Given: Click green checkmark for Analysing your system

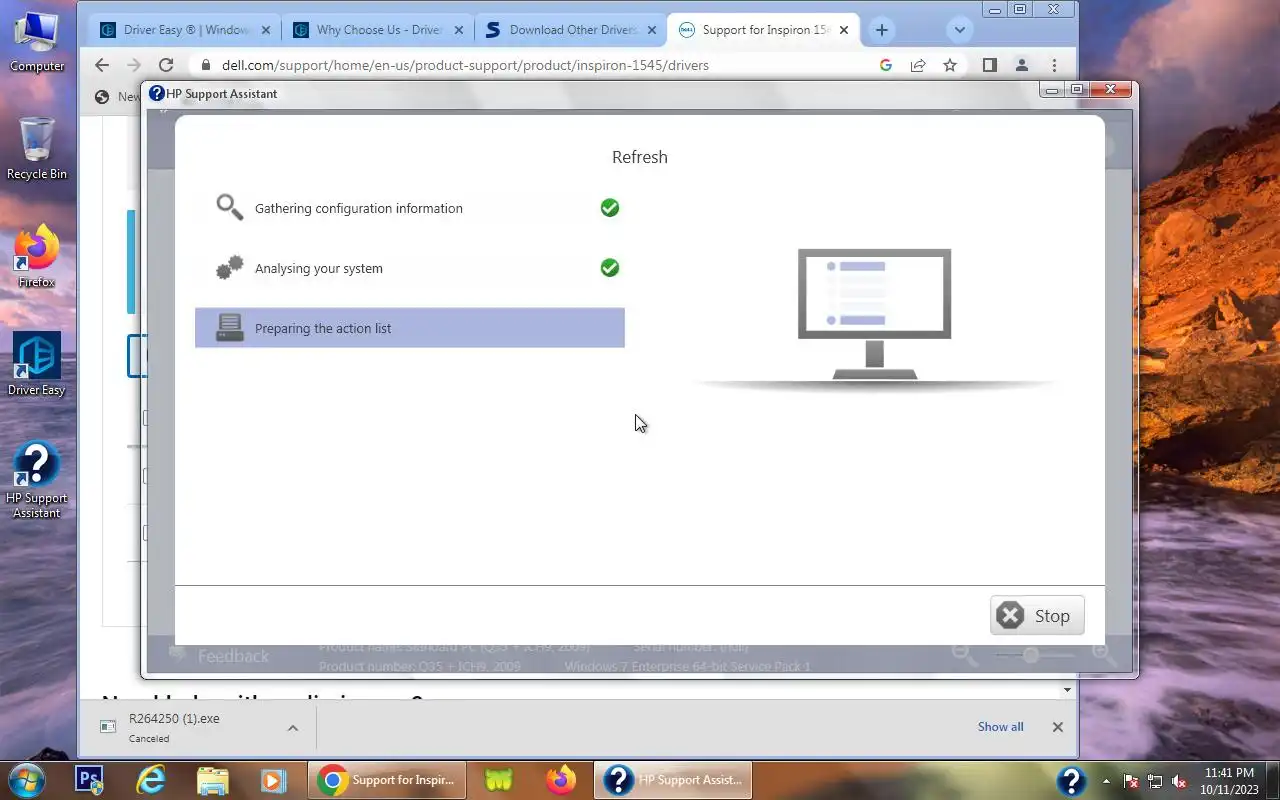Looking at the screenshot, I should point(610,268).
